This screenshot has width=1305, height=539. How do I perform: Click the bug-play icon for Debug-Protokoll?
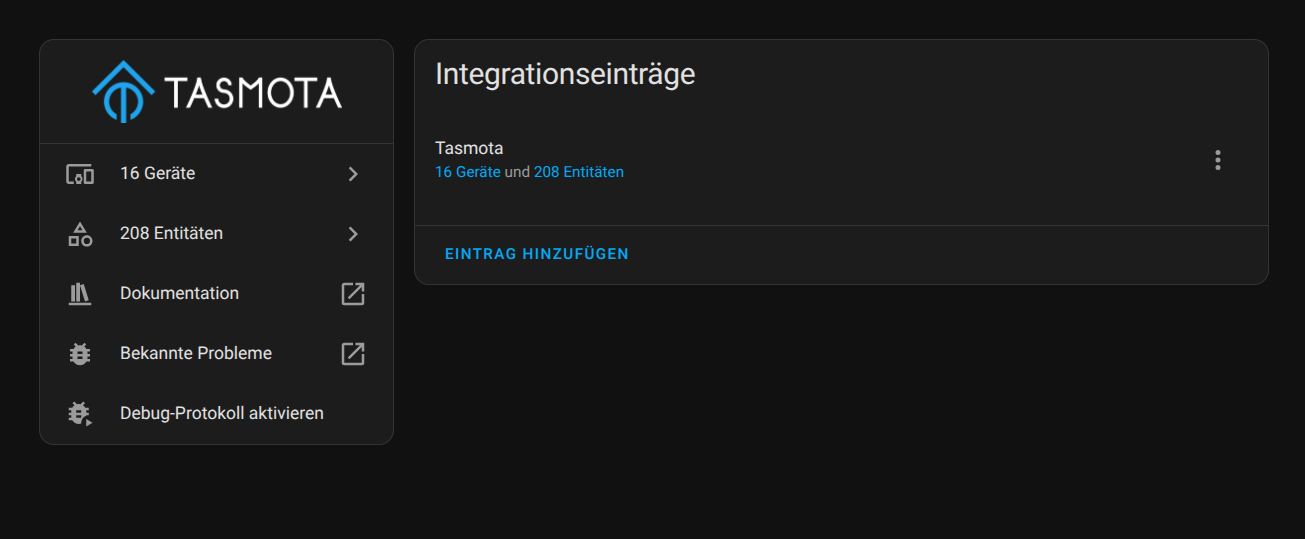80,414
